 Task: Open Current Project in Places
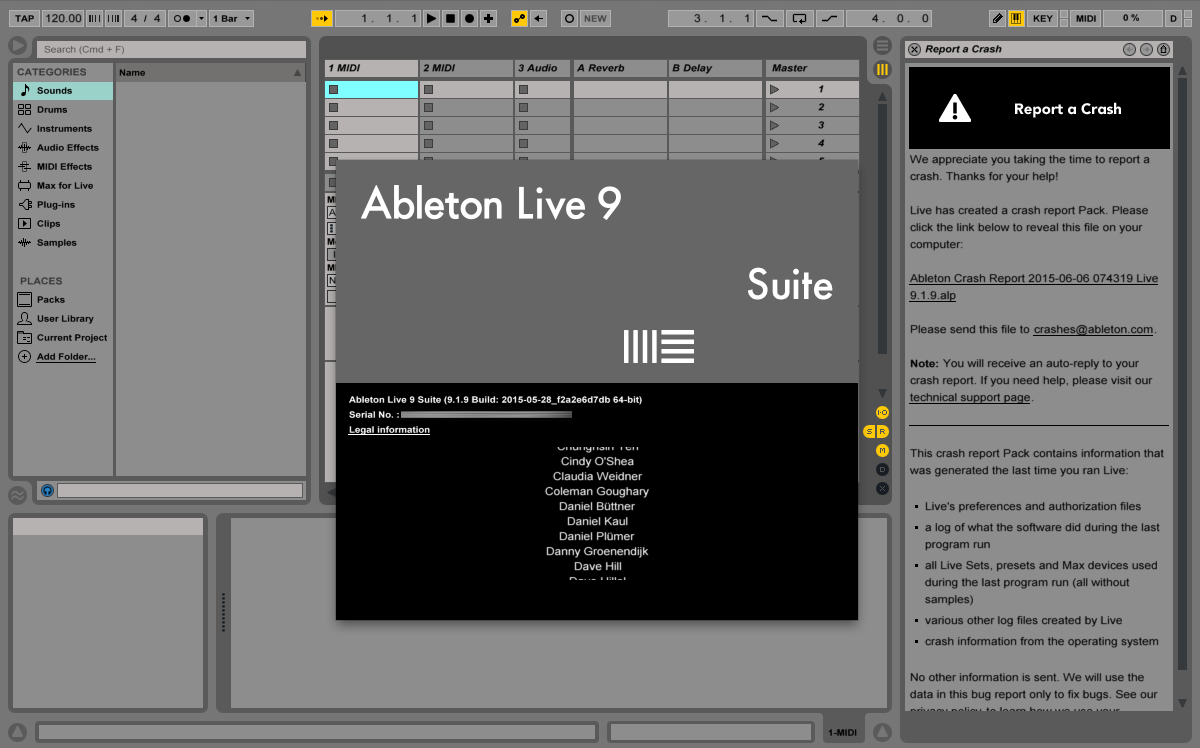coord(63,338)
